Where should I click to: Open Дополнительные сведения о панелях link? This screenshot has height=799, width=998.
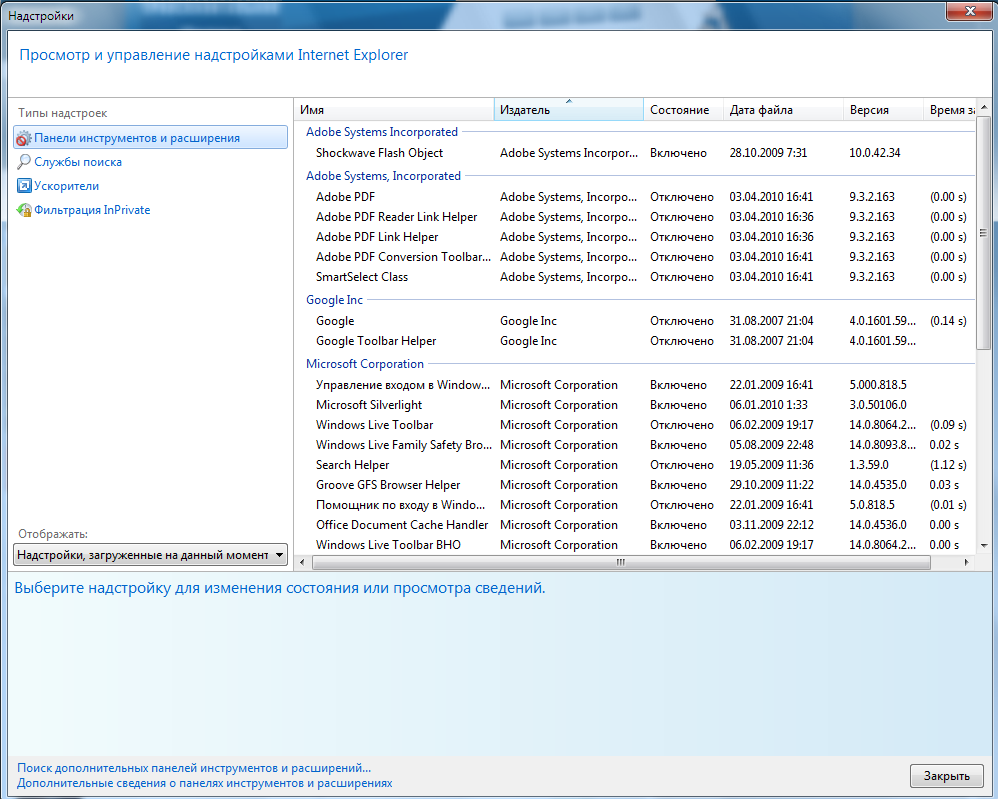tap(204, 783)
